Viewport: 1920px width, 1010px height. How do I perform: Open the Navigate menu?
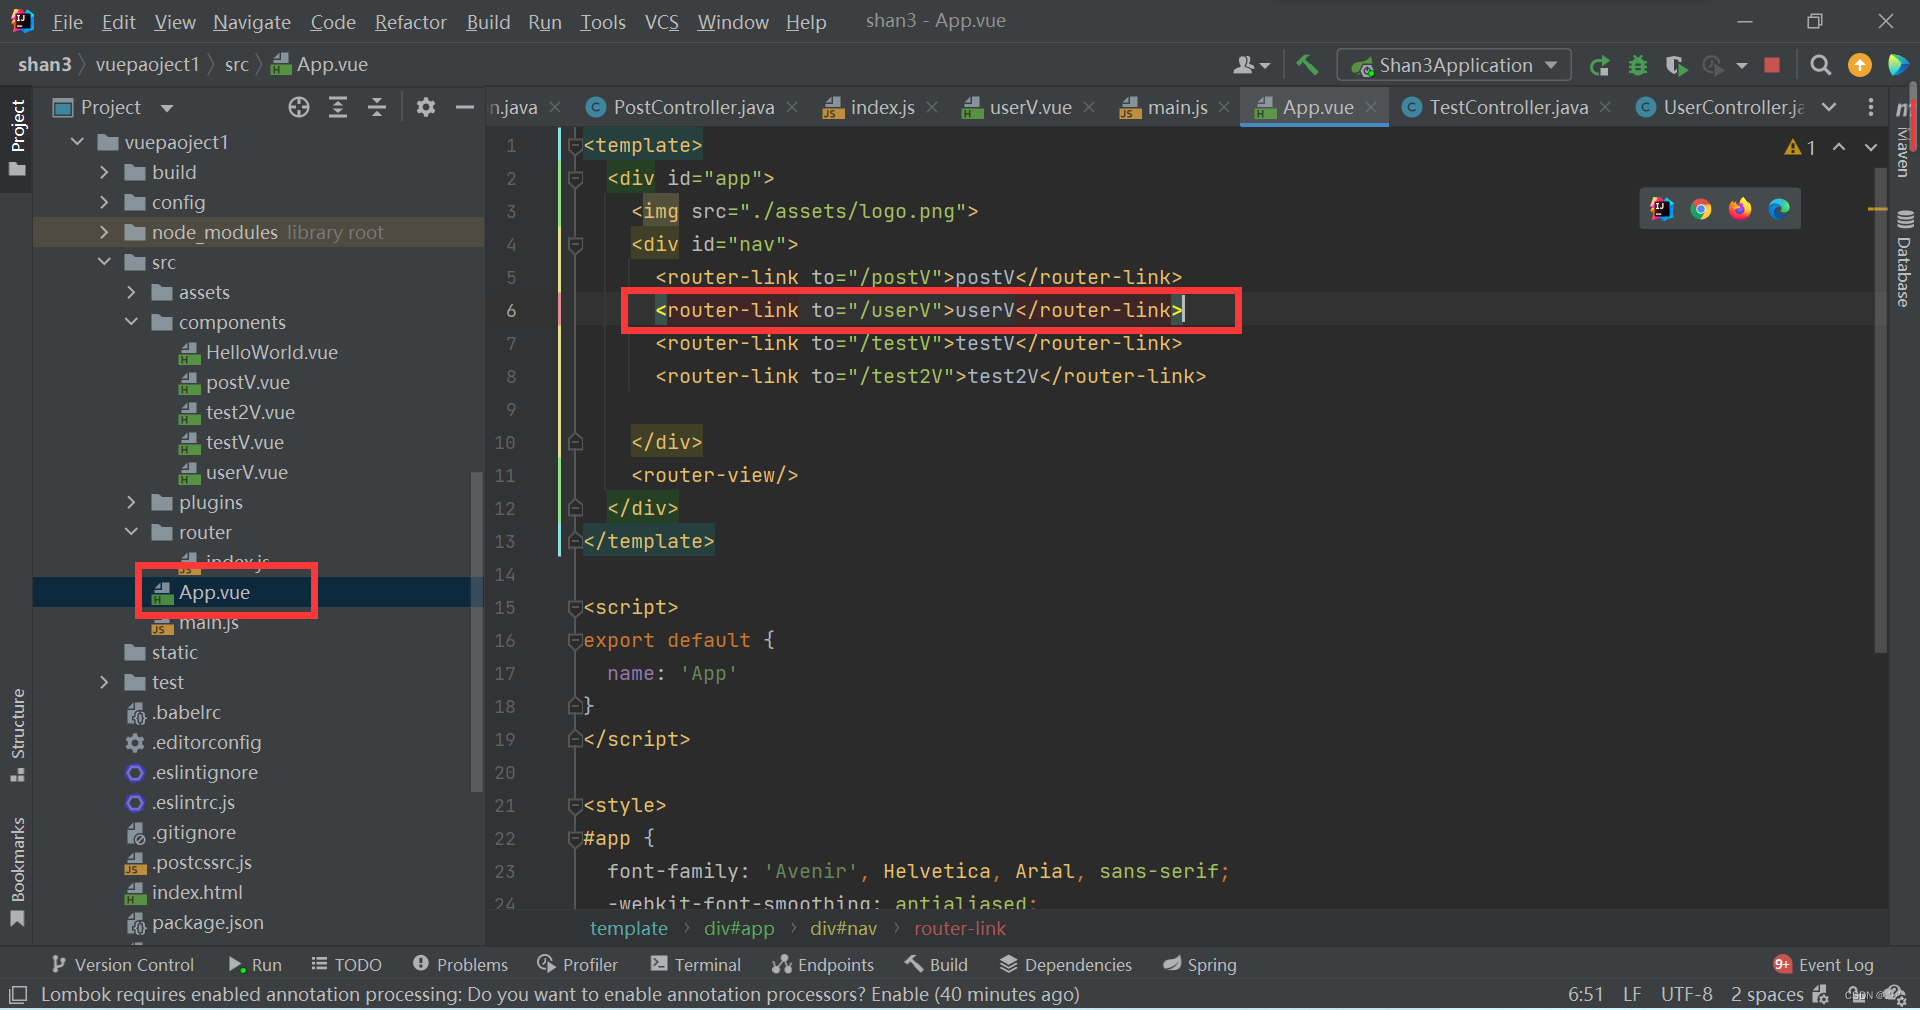[252, 21]
